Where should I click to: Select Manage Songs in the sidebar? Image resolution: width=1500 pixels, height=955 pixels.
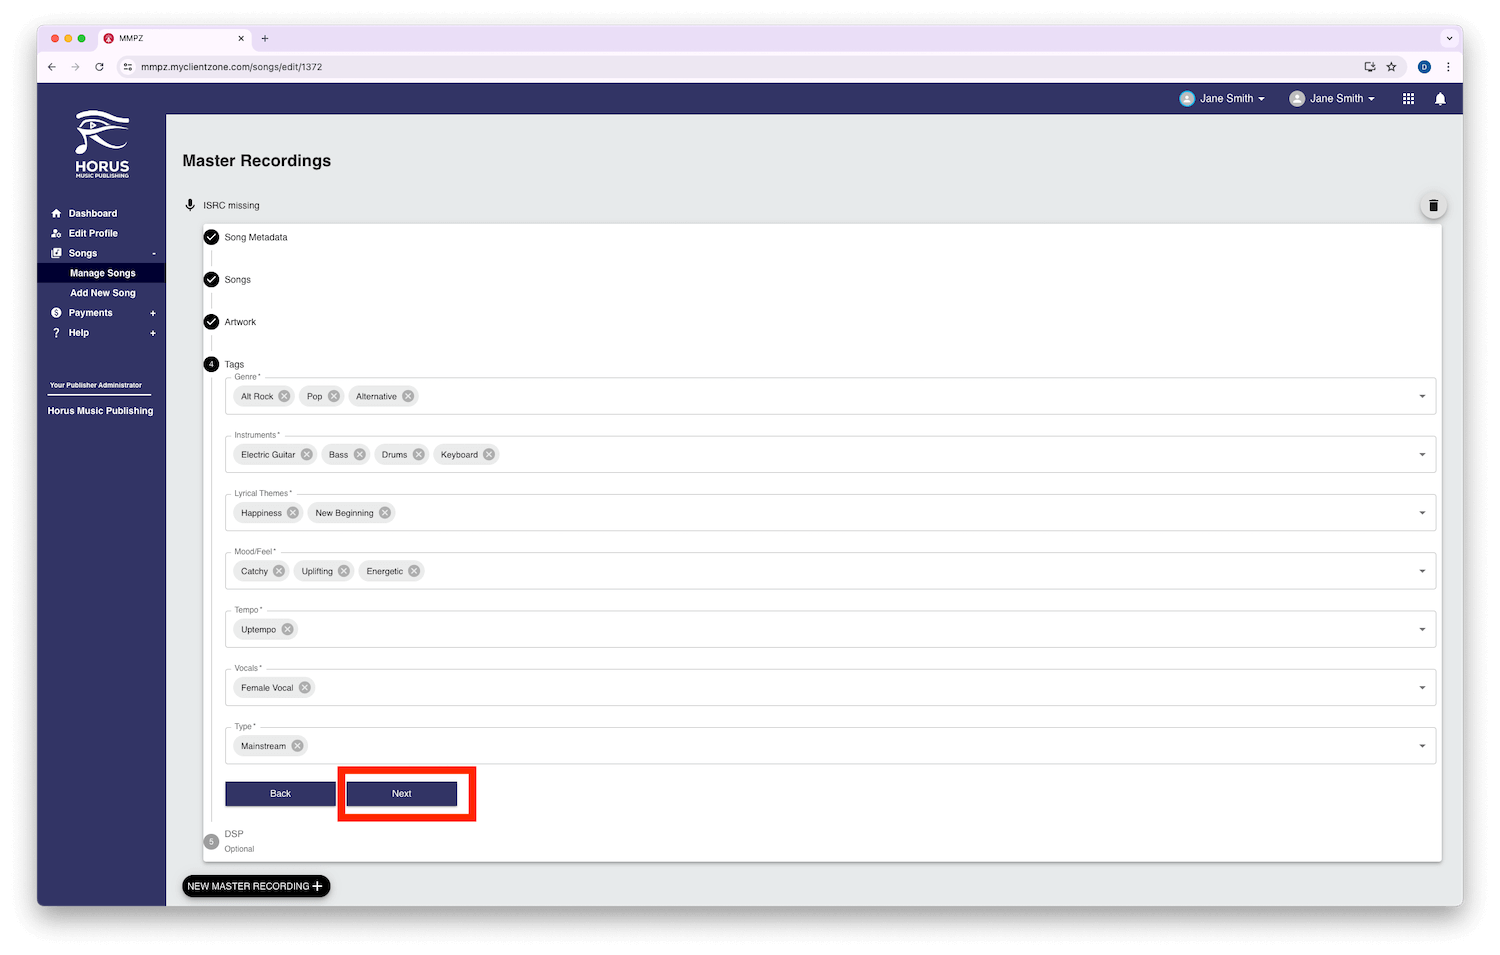point(103,272)
